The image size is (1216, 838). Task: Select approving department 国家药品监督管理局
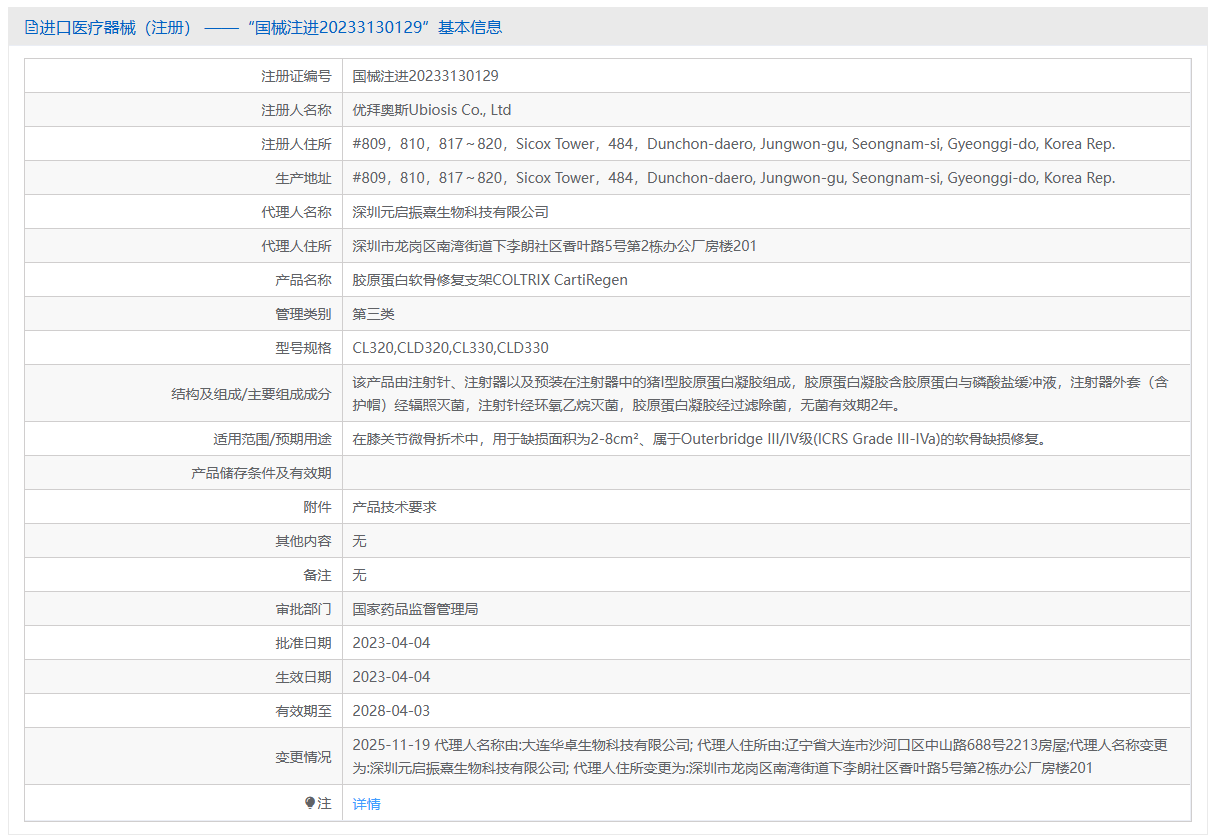pyautogui.click(x=415, y=609)
